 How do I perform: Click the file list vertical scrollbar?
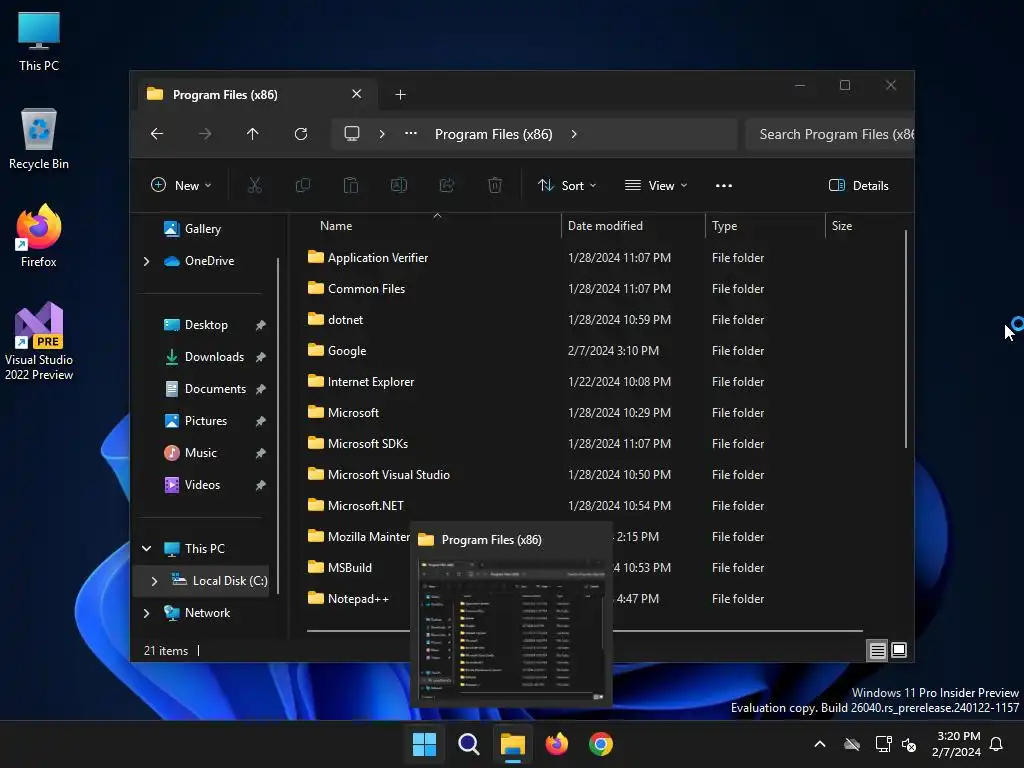[x=906, y=340]
